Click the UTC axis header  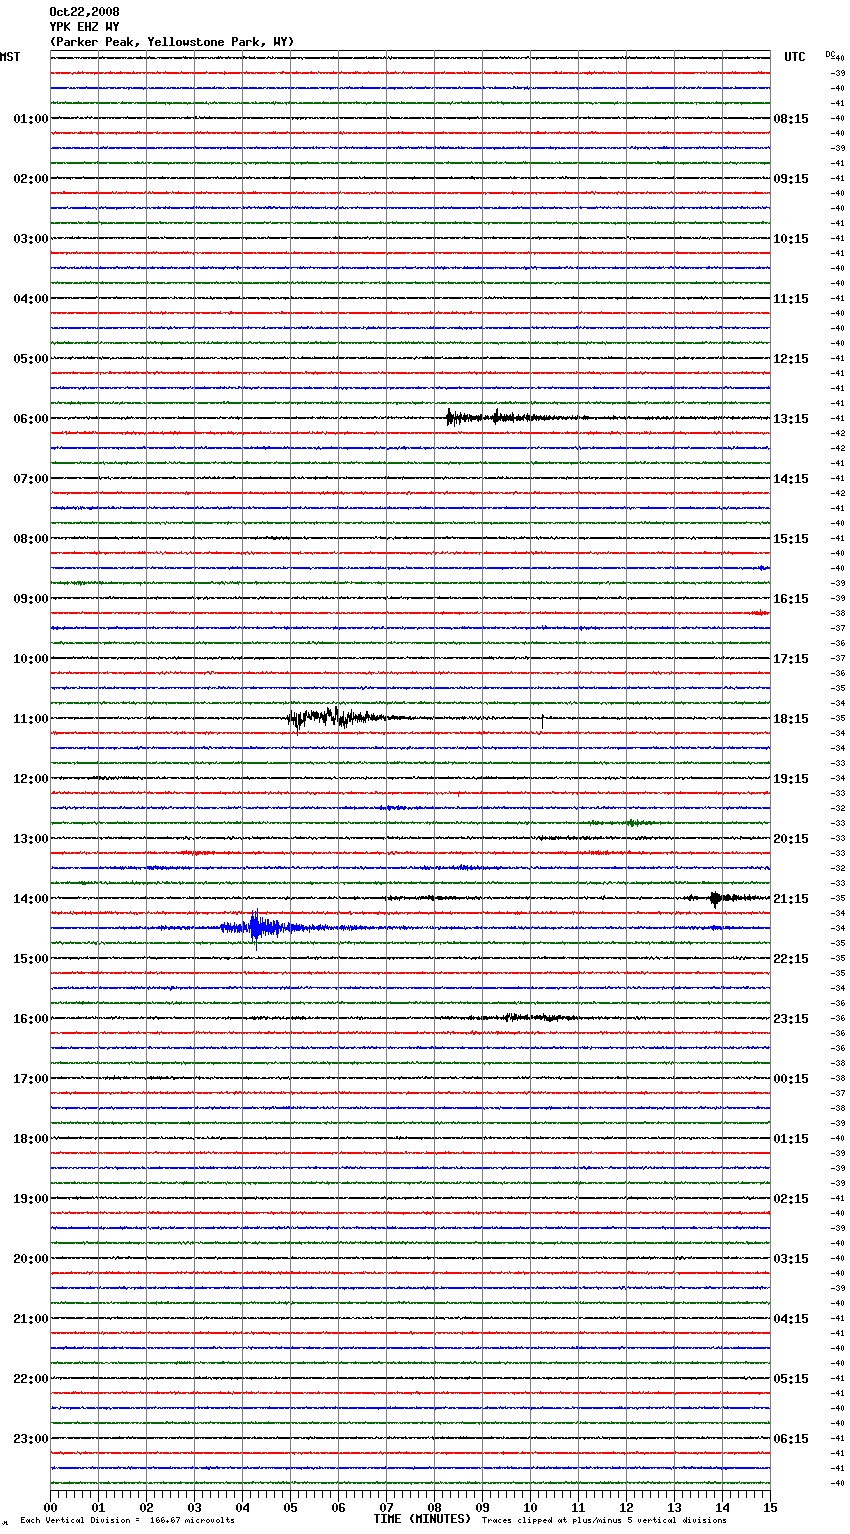click(x=795, y=57)
